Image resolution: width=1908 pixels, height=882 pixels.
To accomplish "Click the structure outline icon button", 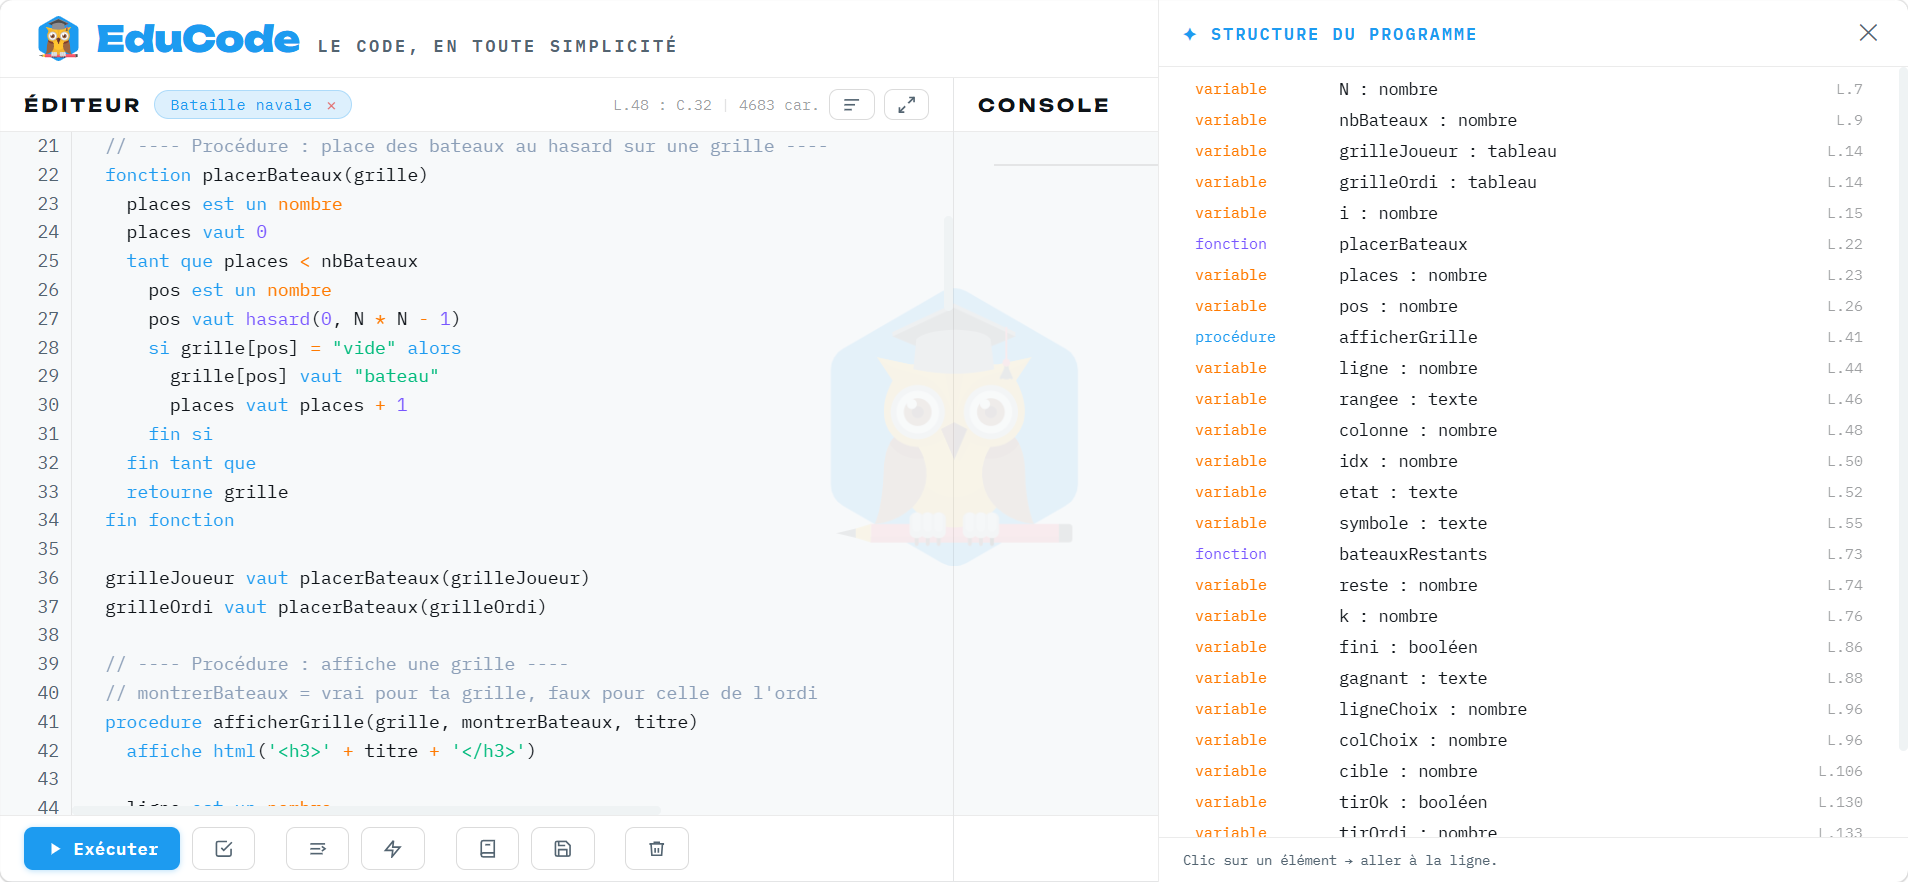I will tap(852, 105).
